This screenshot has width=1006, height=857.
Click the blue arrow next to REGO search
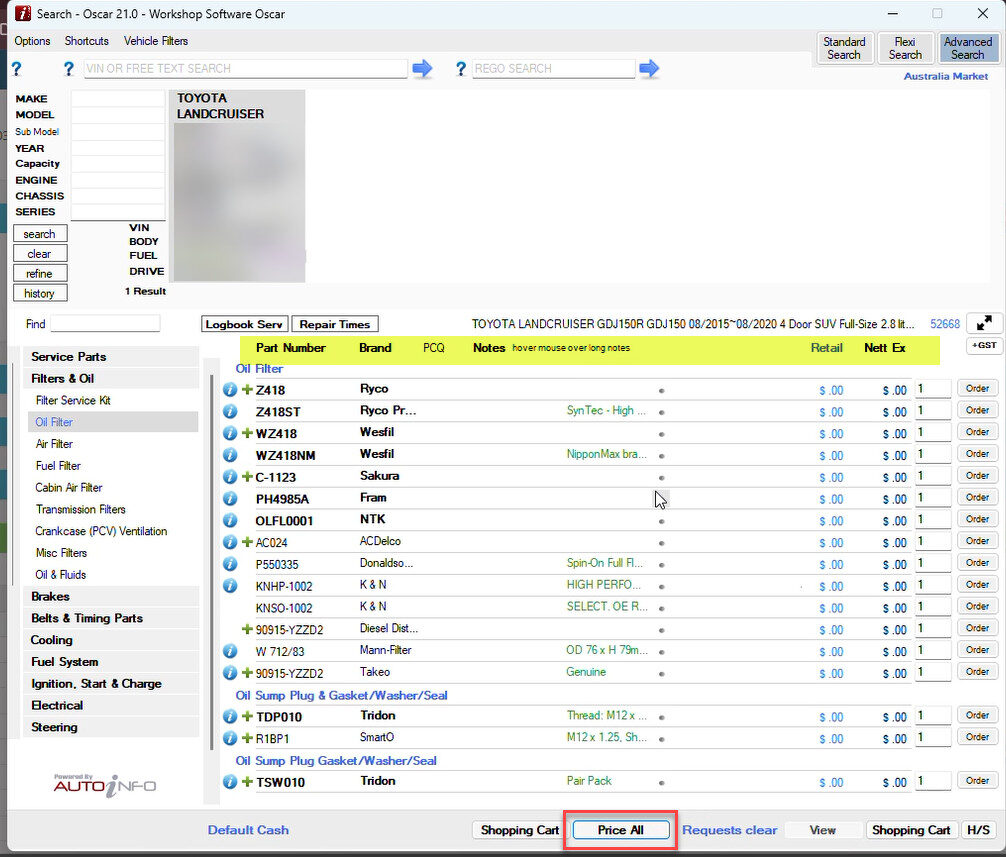pos(649,68)
